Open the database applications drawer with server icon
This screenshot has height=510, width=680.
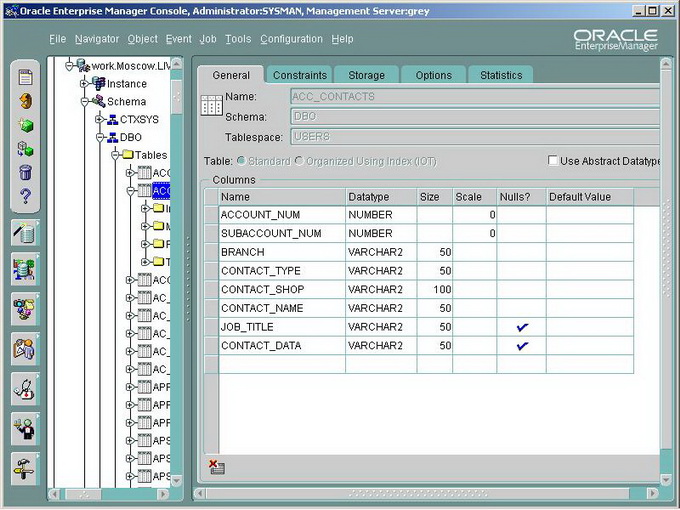tap(25, 269)
